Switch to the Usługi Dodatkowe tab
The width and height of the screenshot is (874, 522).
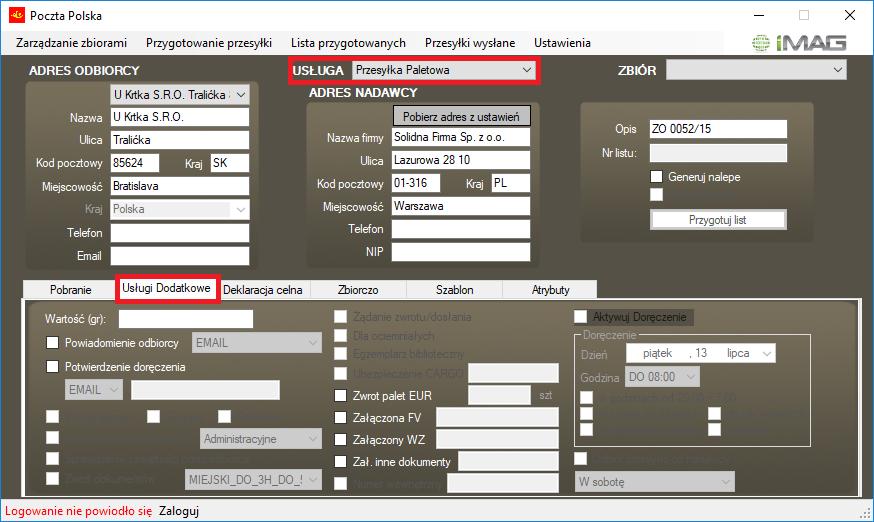coord(166,288)
